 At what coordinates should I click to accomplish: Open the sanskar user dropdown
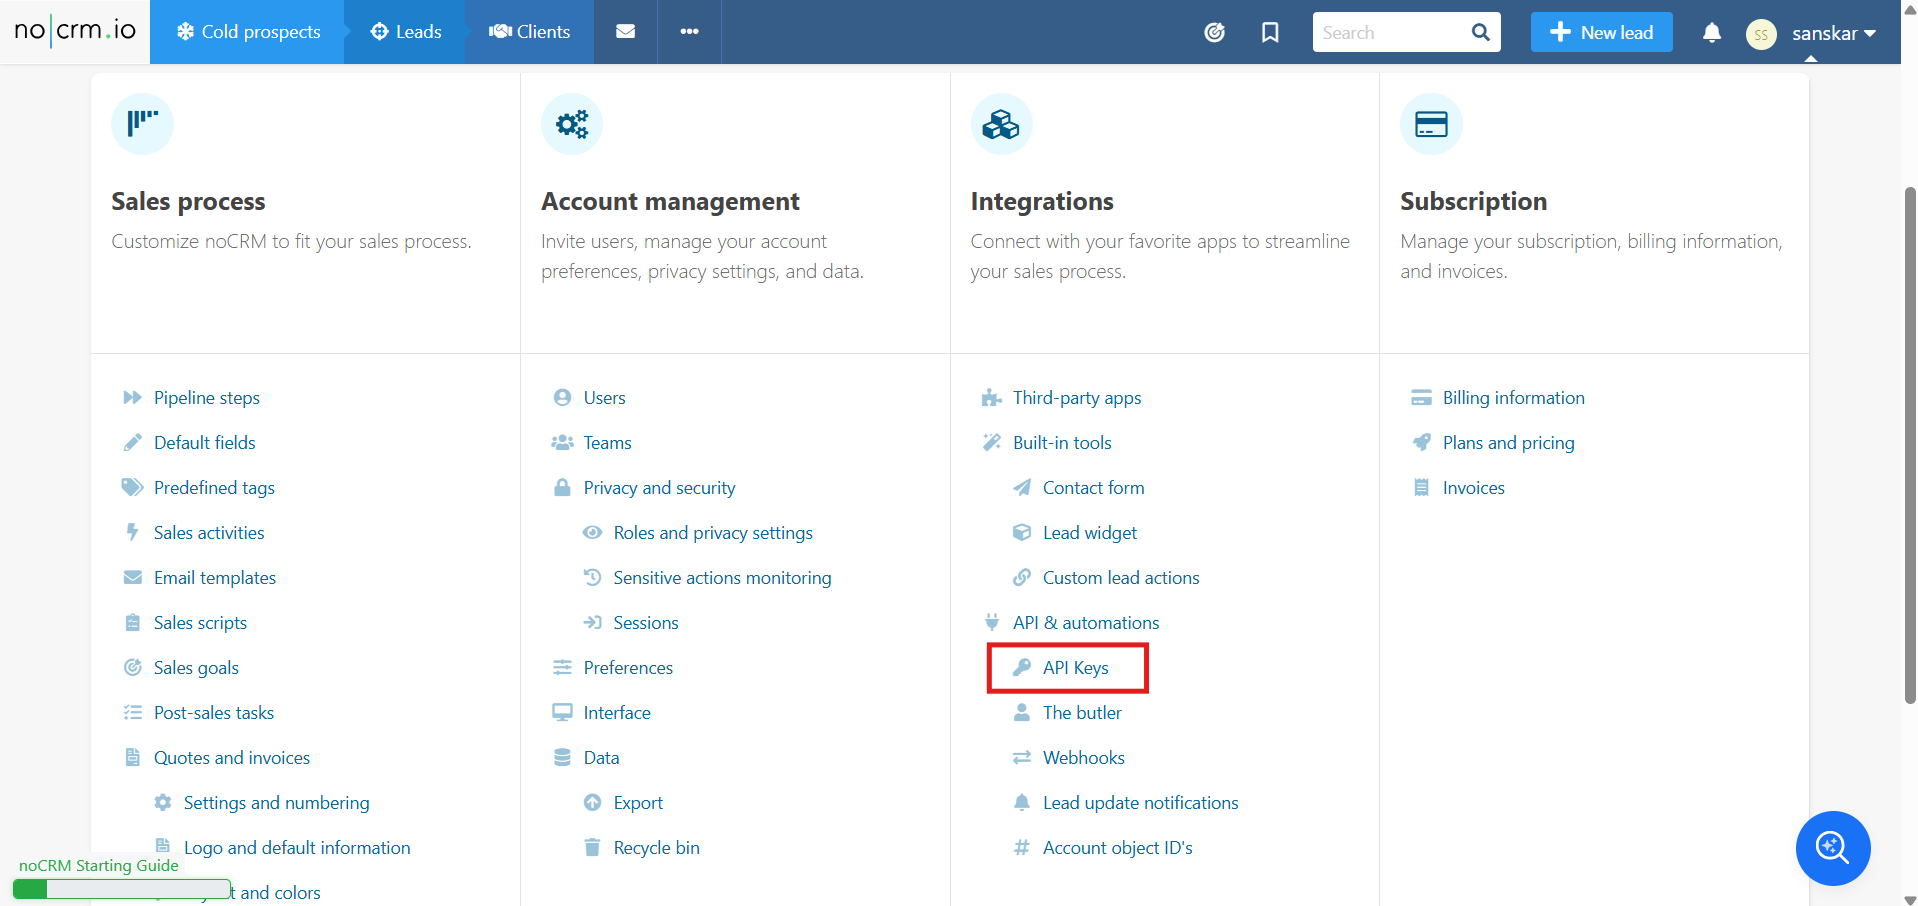(1833, 34)
